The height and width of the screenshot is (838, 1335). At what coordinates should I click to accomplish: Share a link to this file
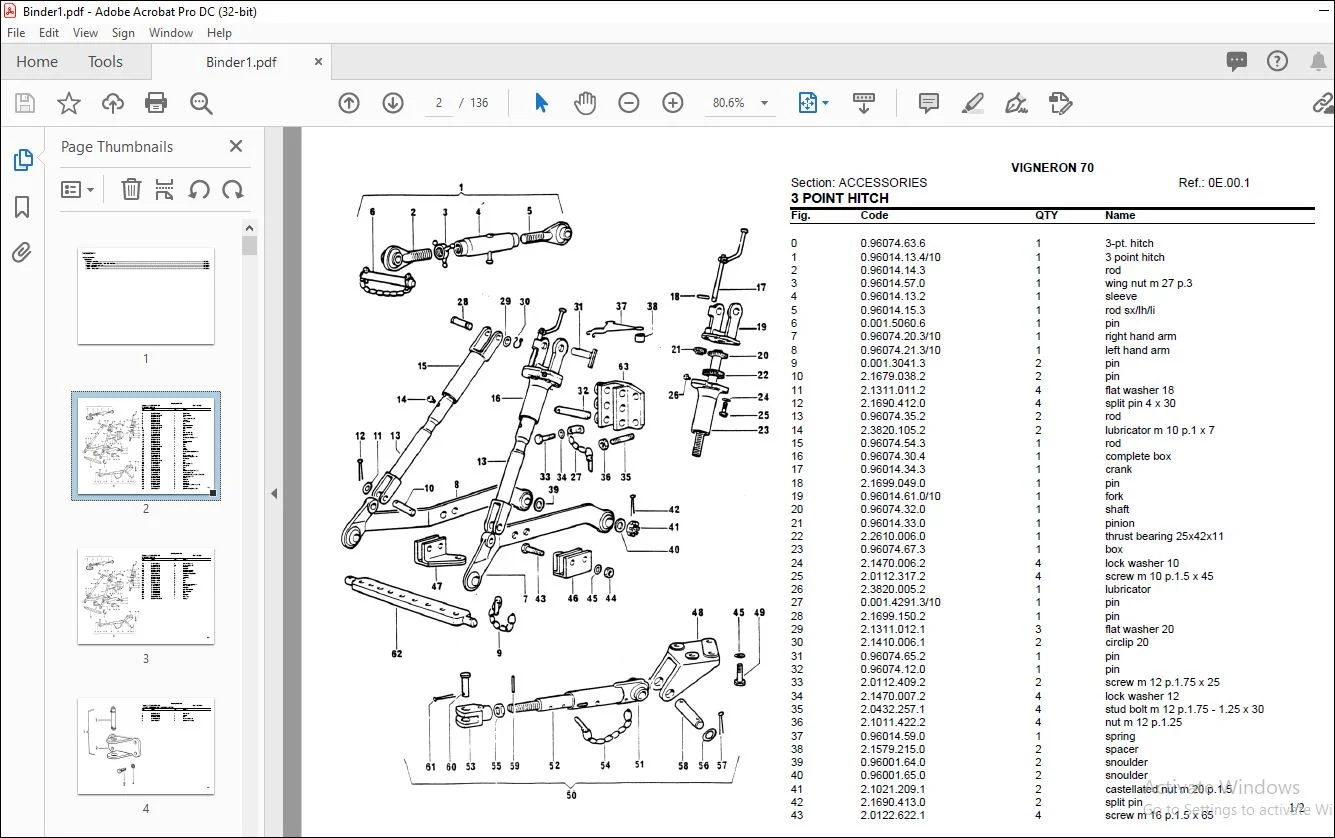pos(1323,103)
